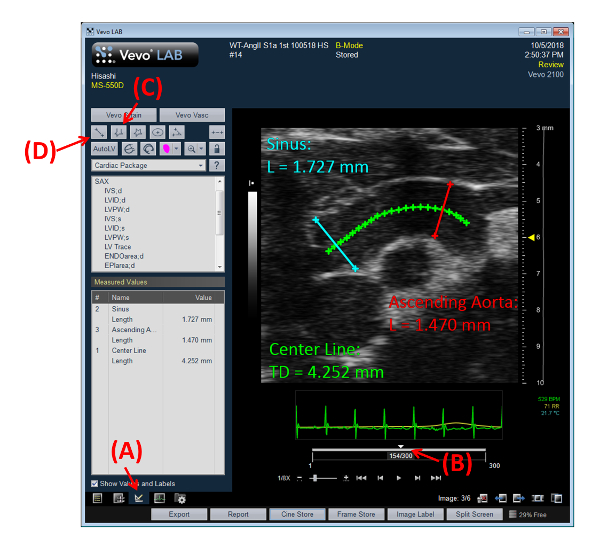Select the 2D area polygon tool
The width and height of the screenshot is (600, 546).
138,132
